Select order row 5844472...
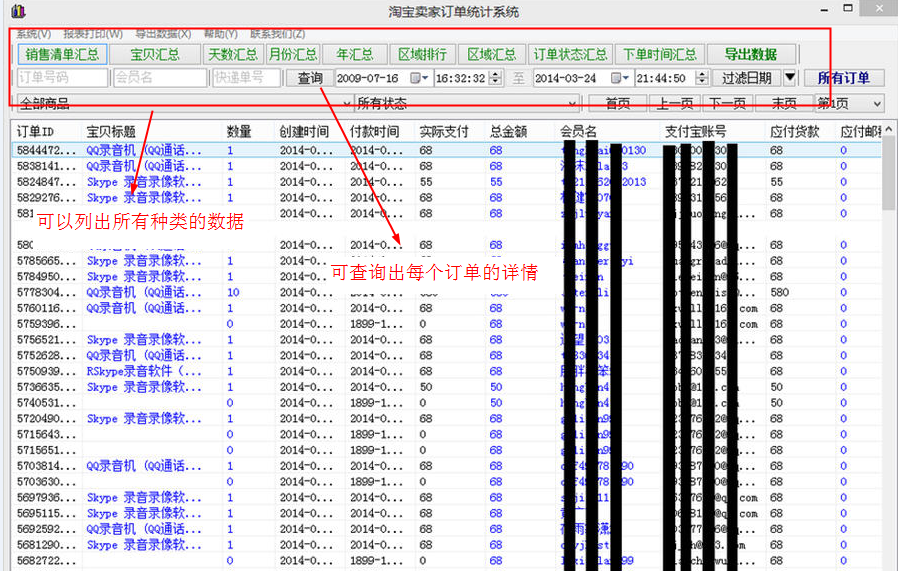The width and height of the screenshot is (898, 571). [447, 150]
